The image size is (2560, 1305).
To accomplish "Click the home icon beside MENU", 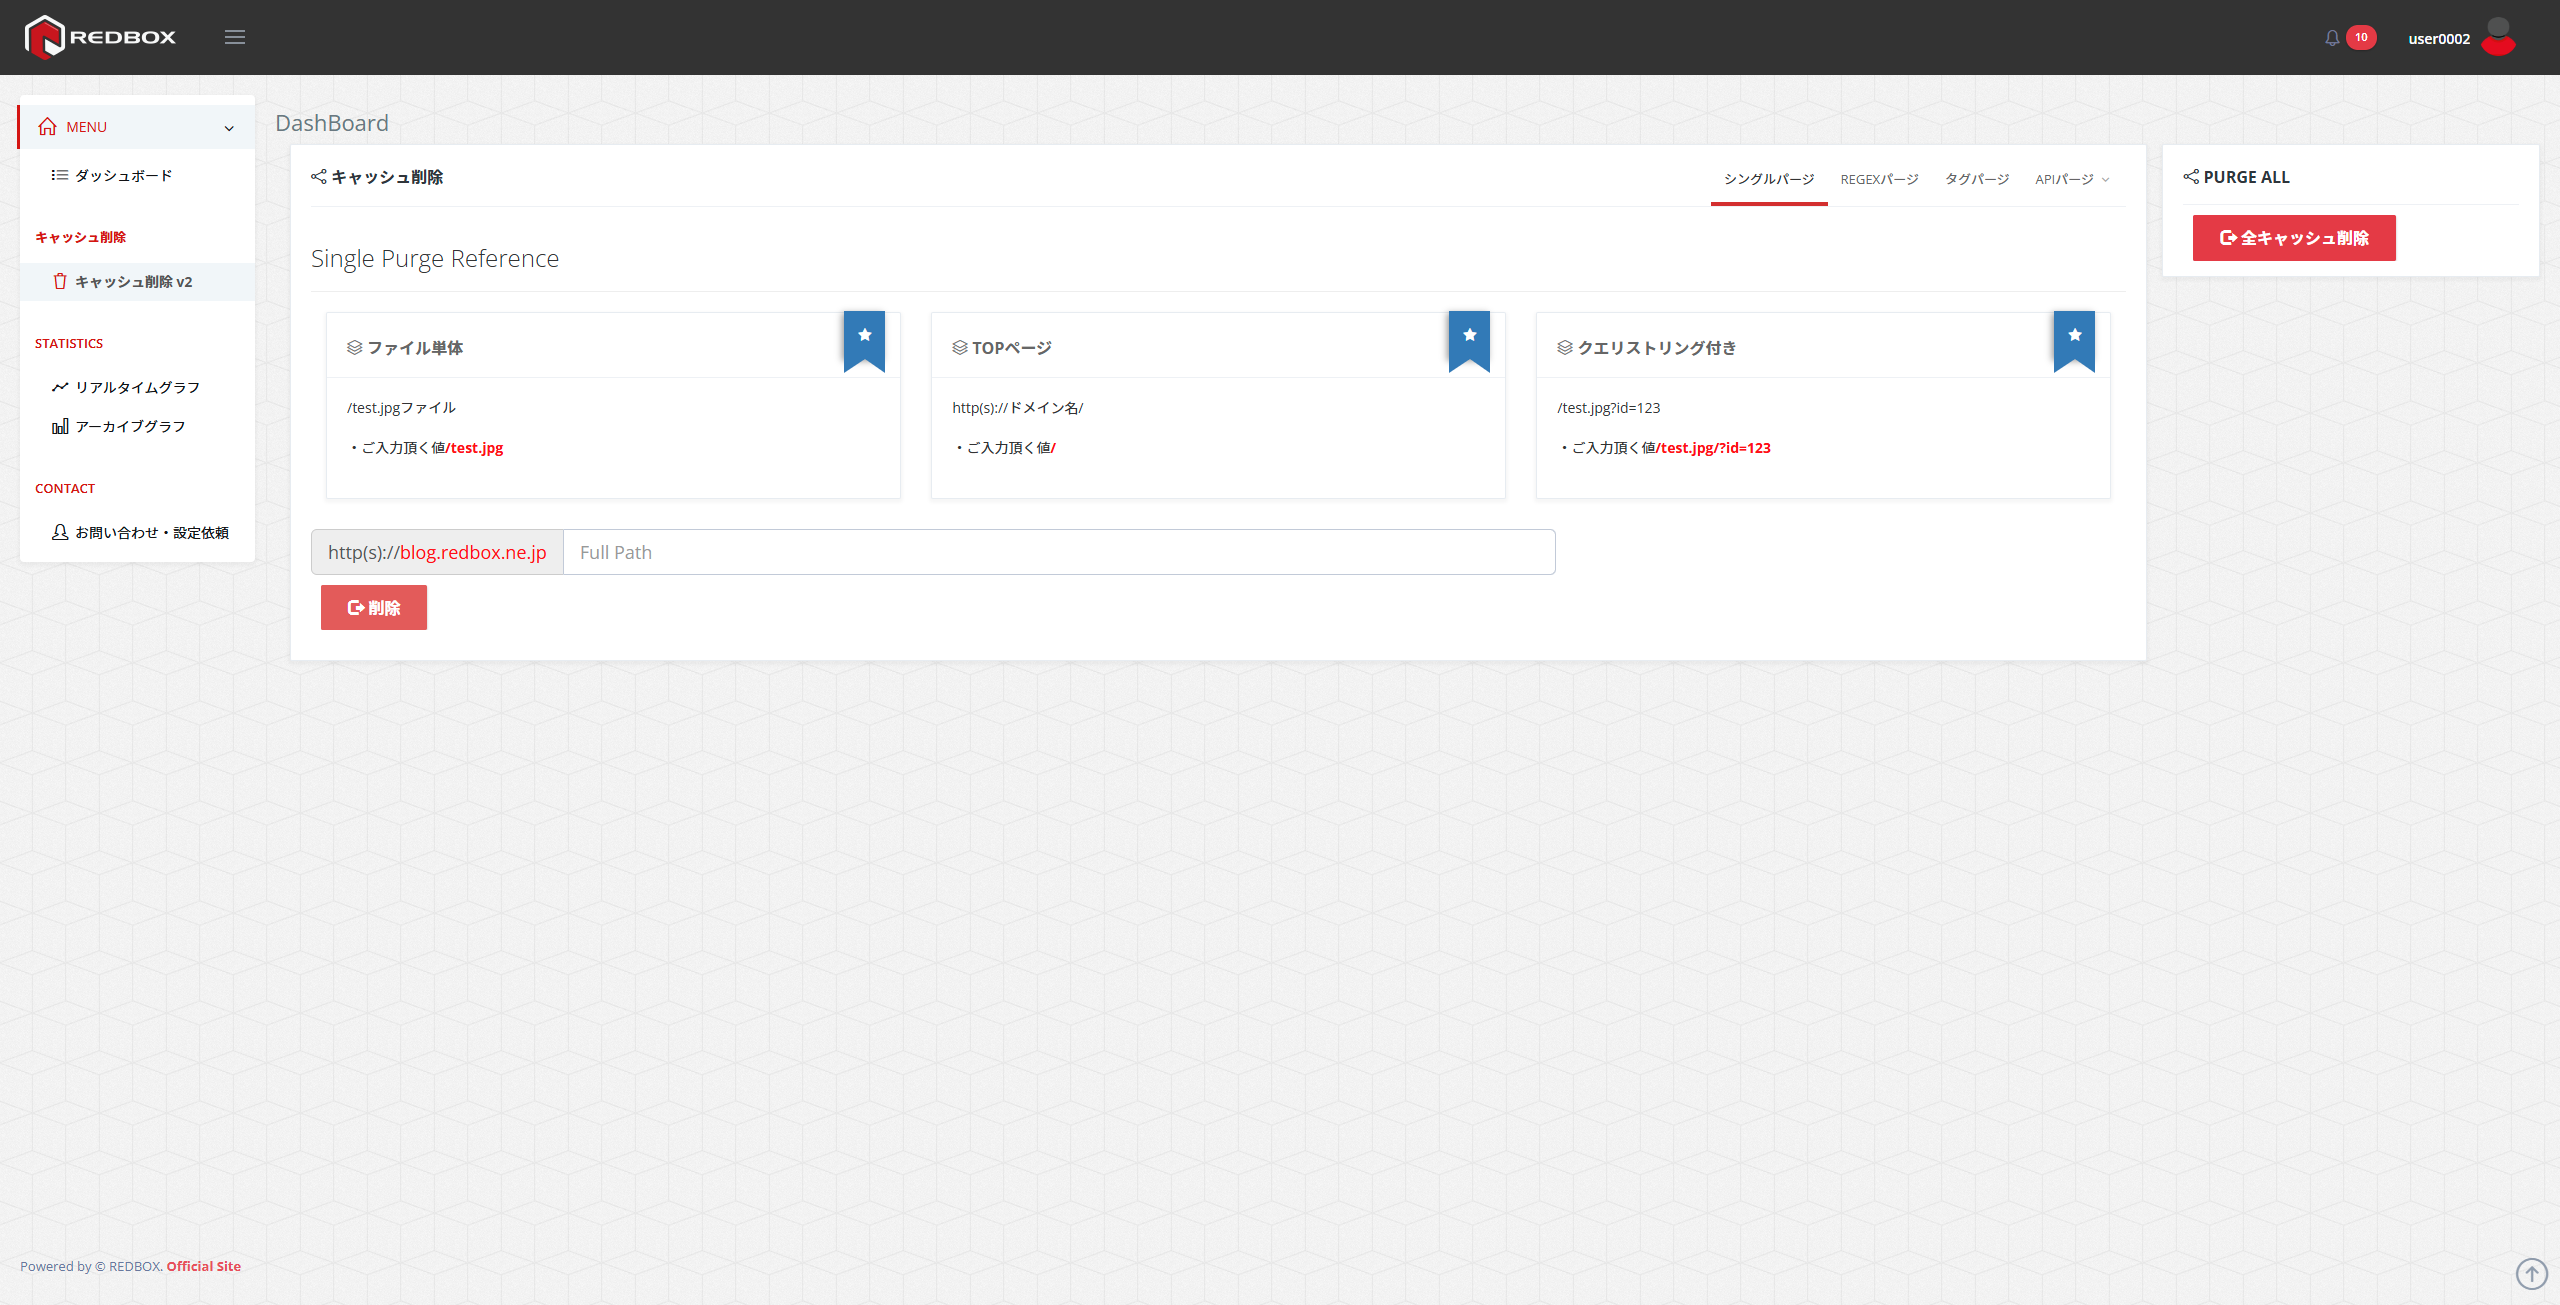I will [47, 127].
